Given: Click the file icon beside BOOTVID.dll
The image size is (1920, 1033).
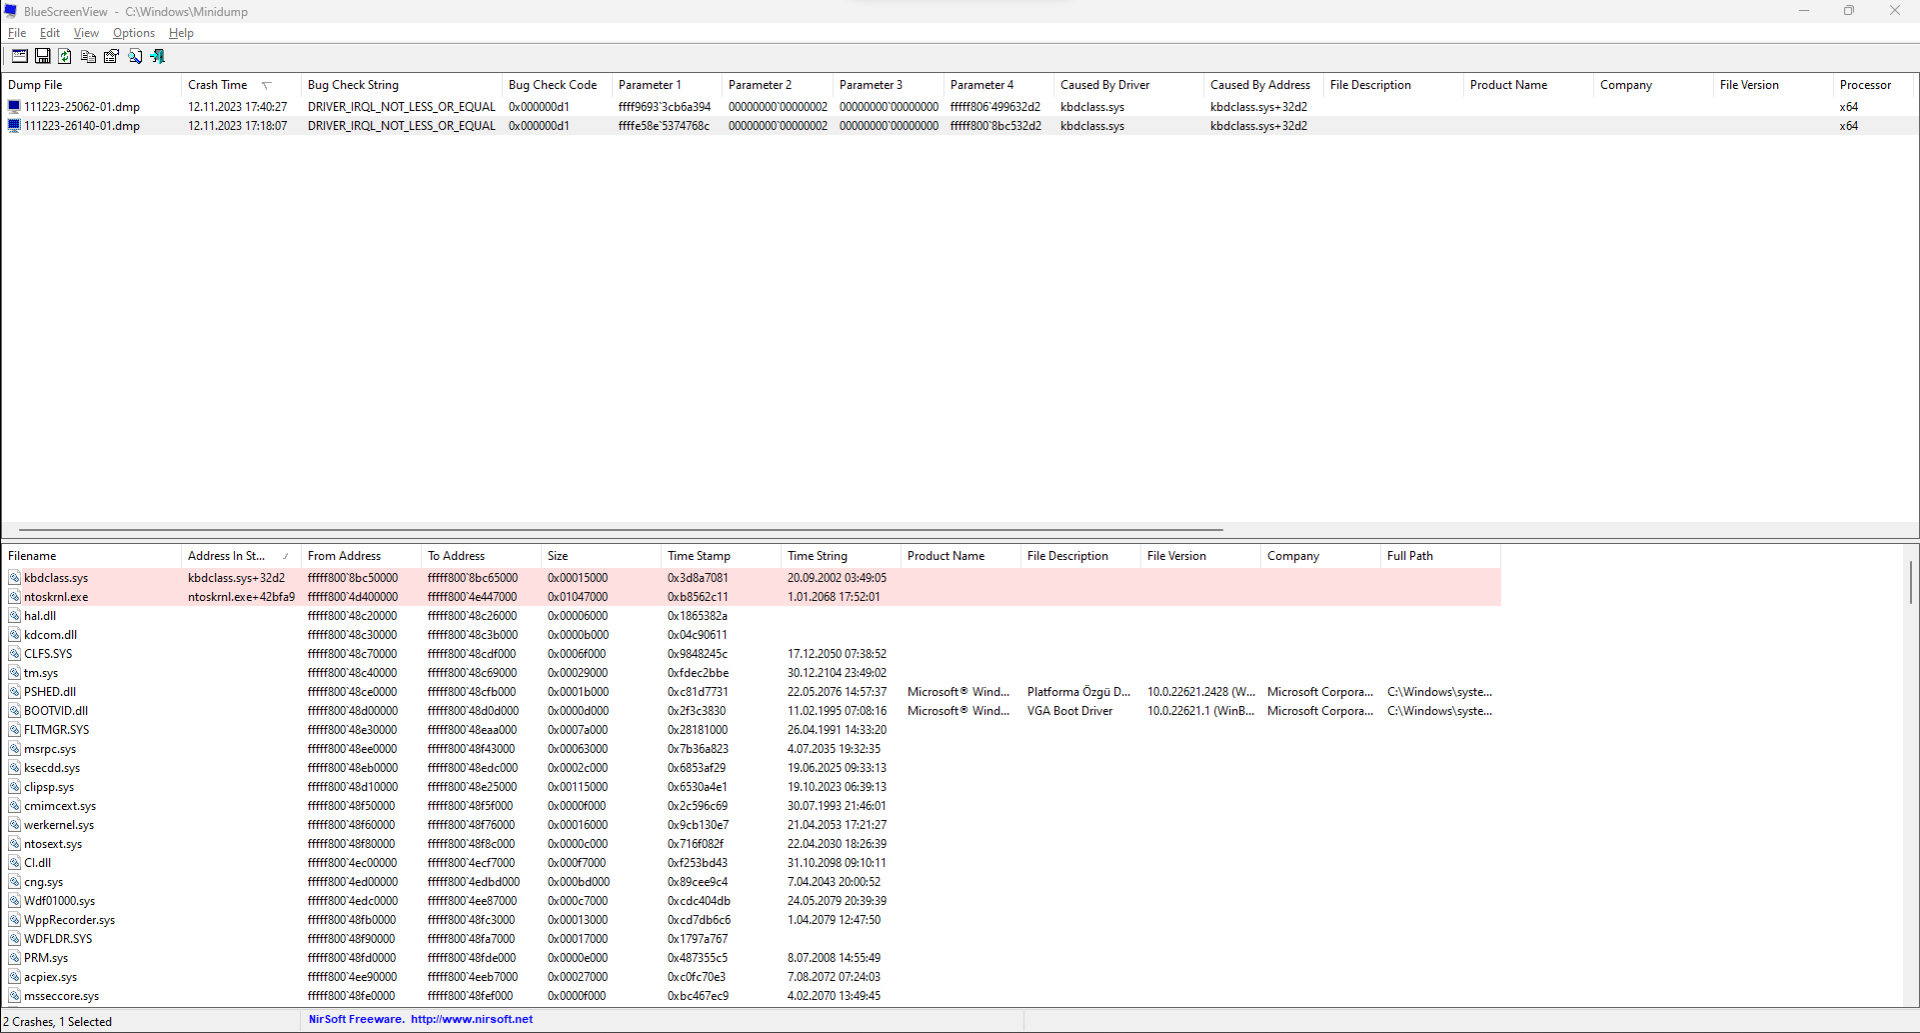Looking at the screenshot, I should 15,711.
